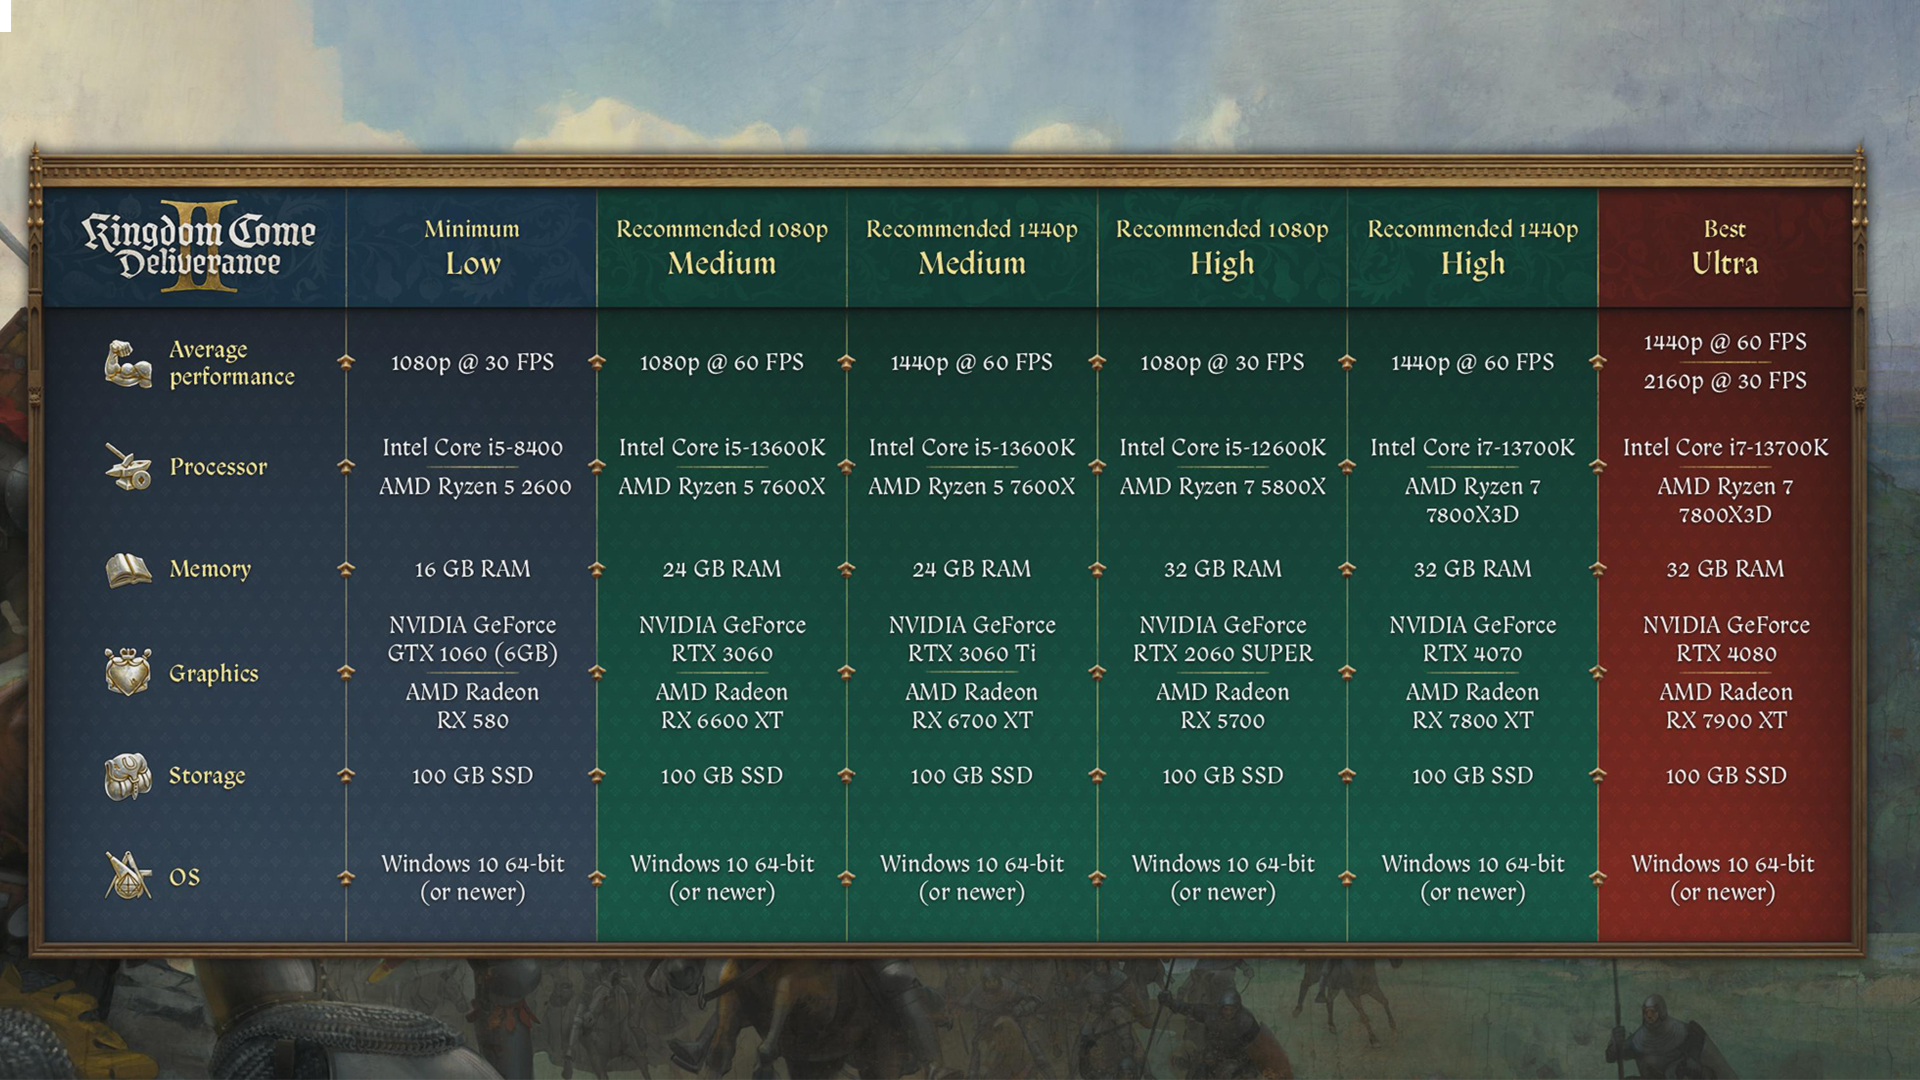
Task: Click NVIDIA GeForce RTX 3060 Ti text
Action: pyautogui.click(x=972, y=639)
